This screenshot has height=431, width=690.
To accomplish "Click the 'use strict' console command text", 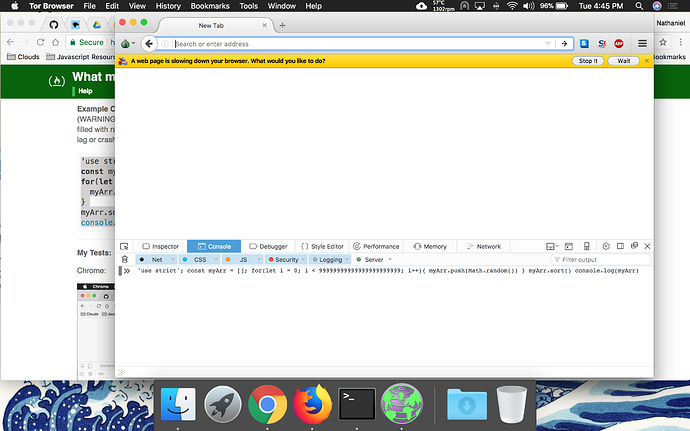I will [388, 271].
